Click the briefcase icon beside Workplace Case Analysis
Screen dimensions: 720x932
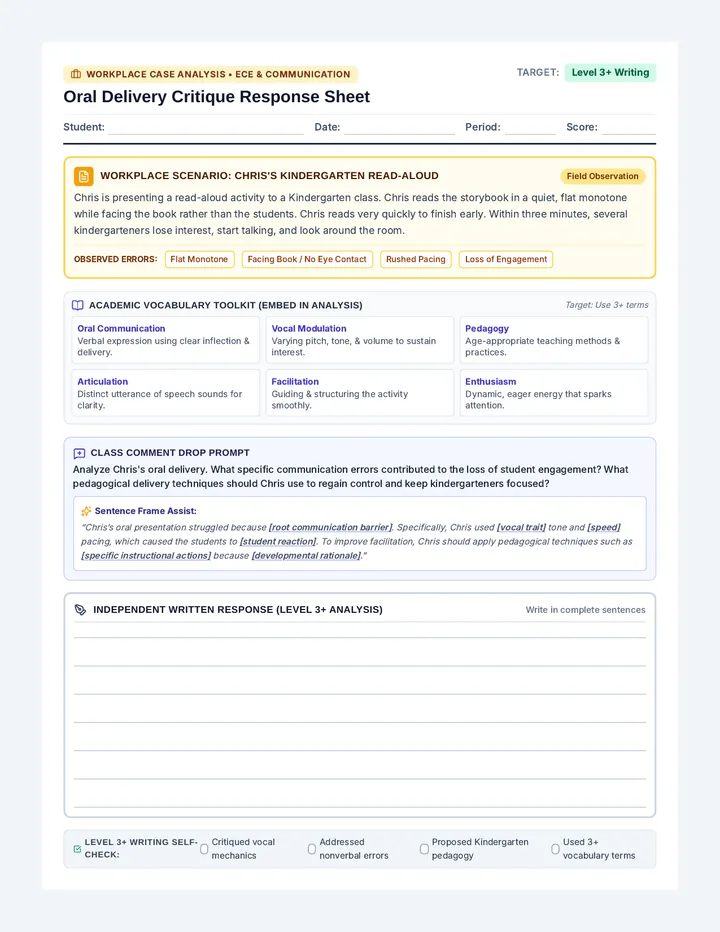76,74
